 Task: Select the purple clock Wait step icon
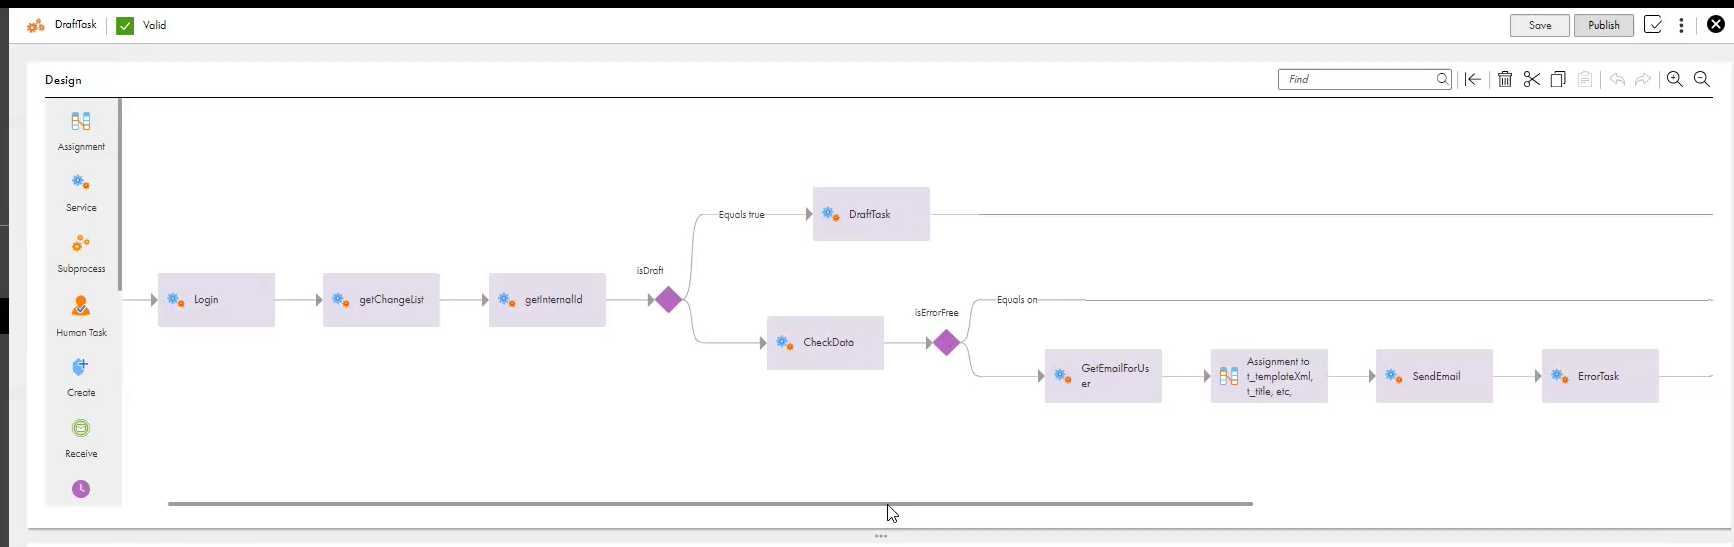coord(81,489)
